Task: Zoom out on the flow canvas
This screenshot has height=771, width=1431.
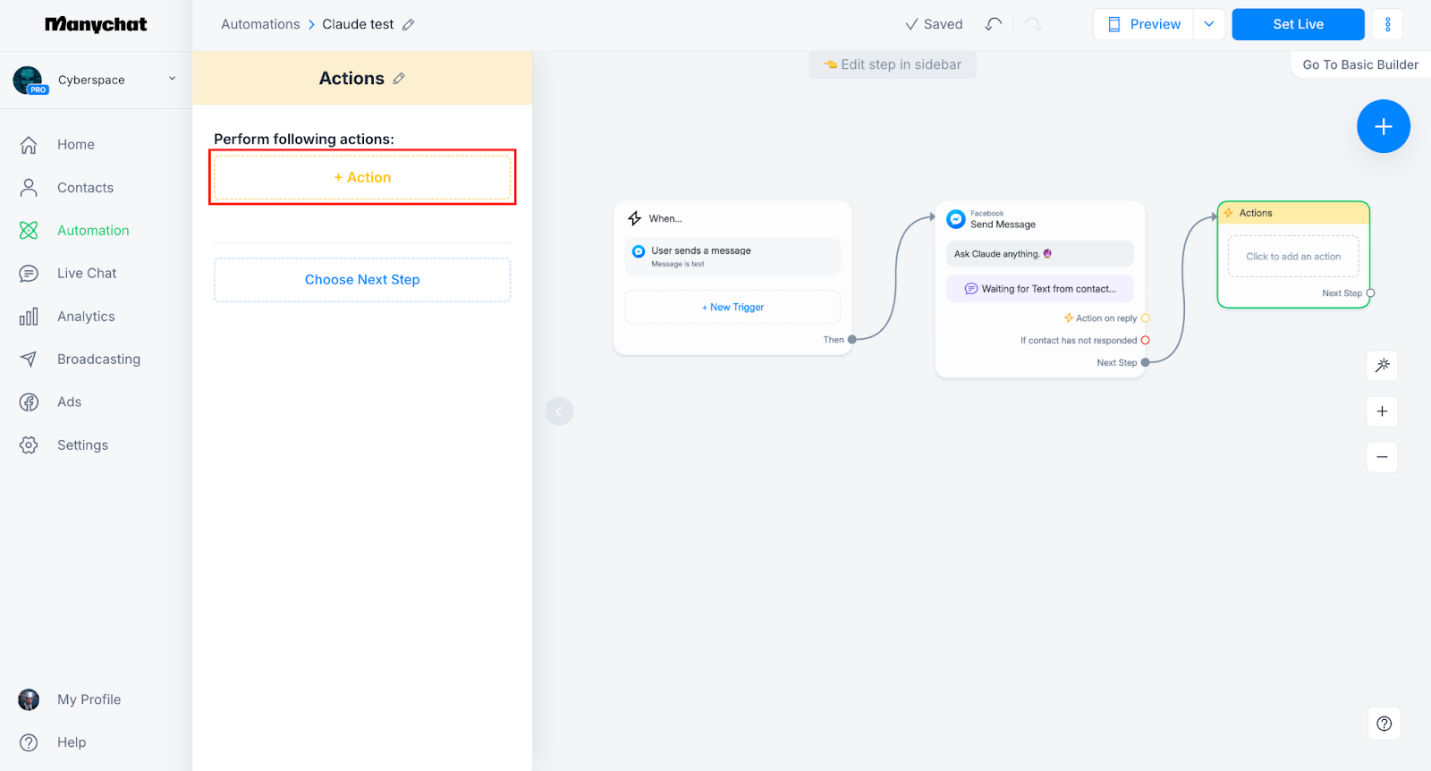Action: click(1382, 457)
